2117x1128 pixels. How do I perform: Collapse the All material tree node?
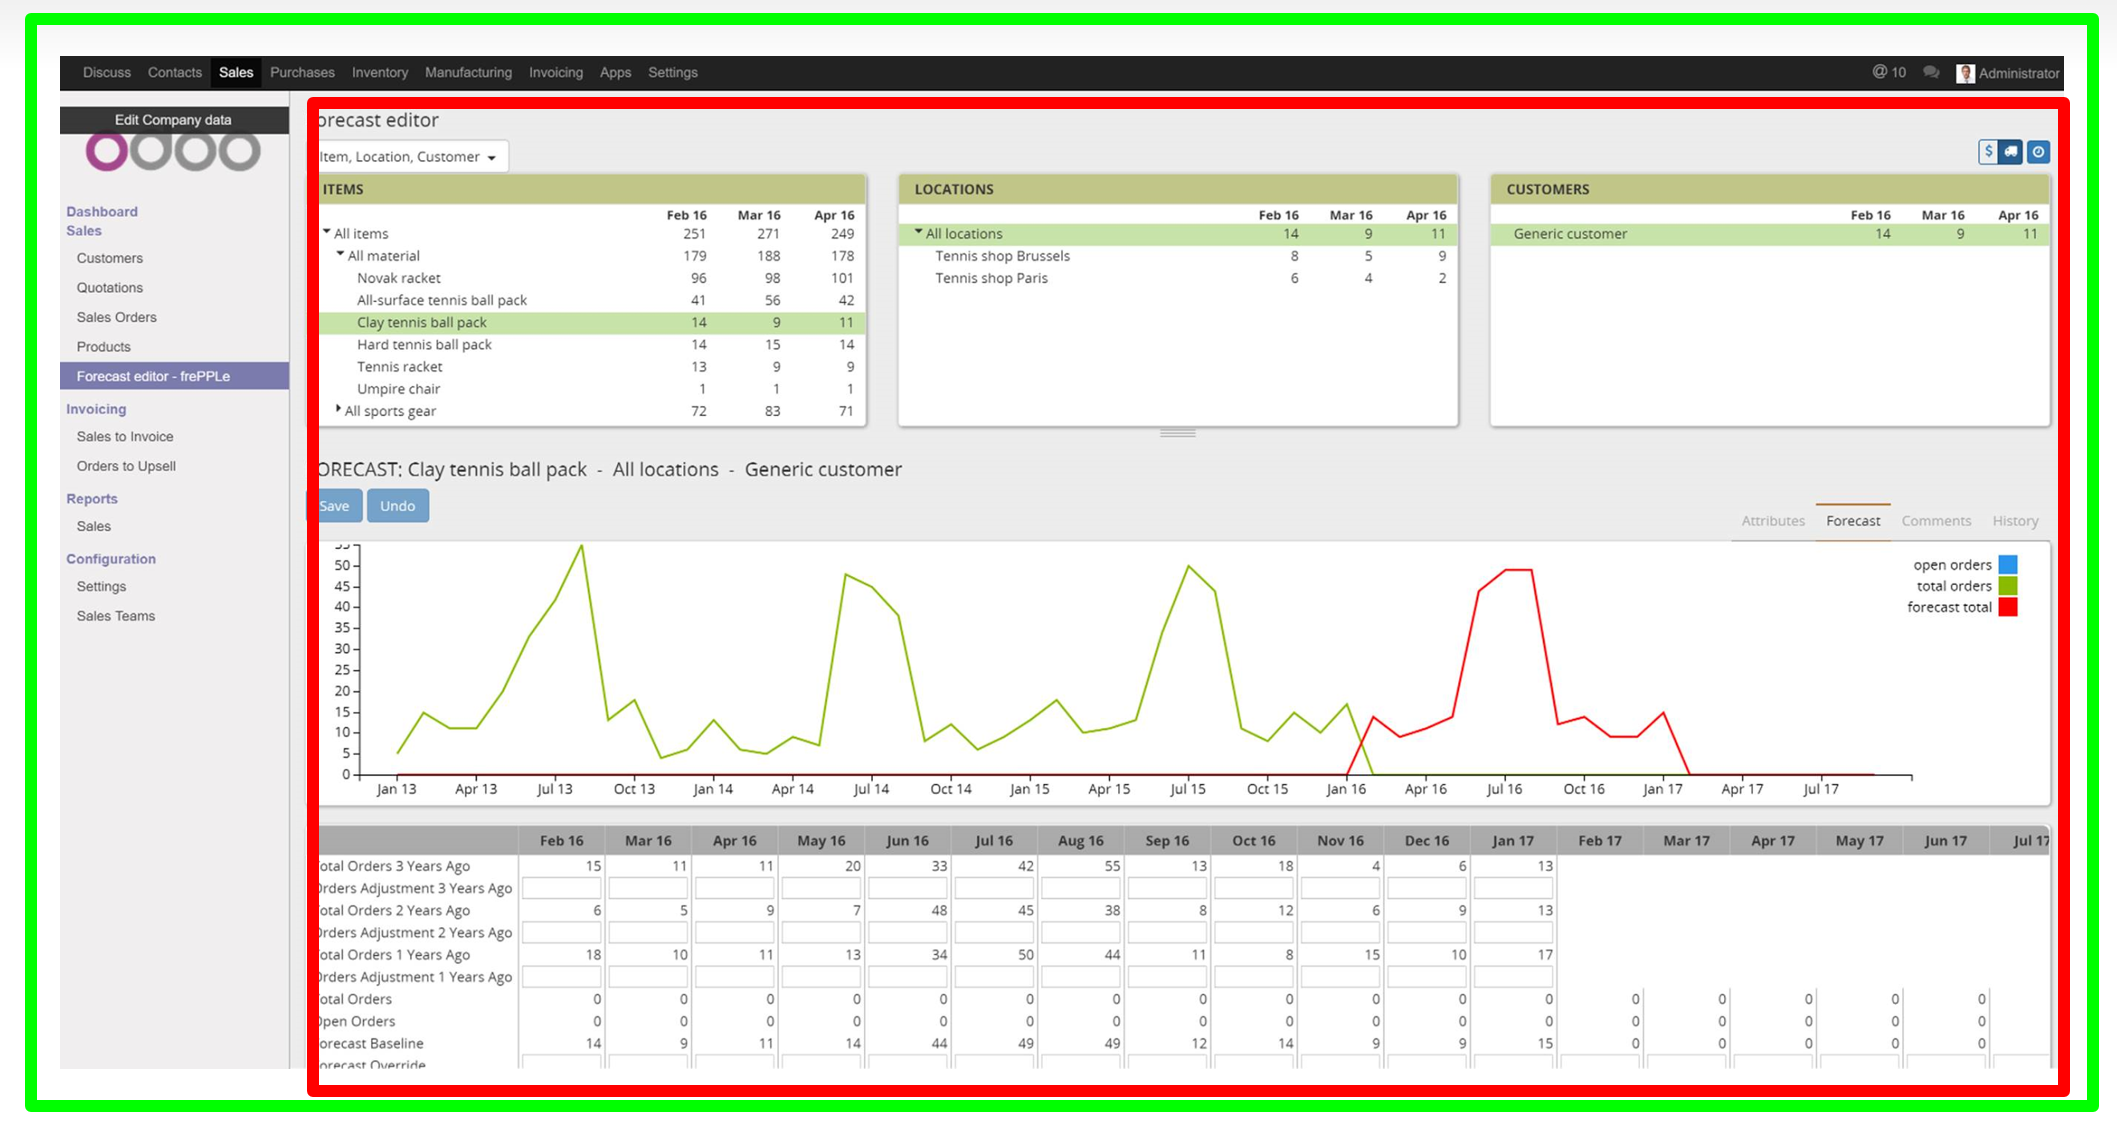pos(339,255)
